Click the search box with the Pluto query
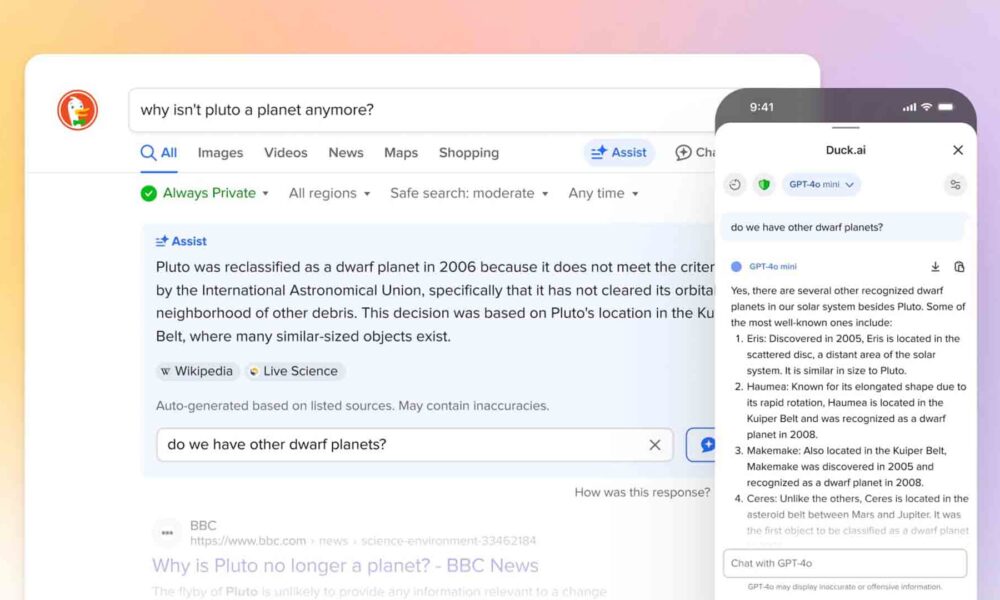Viewport: 1000px width, 600px height. (x=421, y=110)
